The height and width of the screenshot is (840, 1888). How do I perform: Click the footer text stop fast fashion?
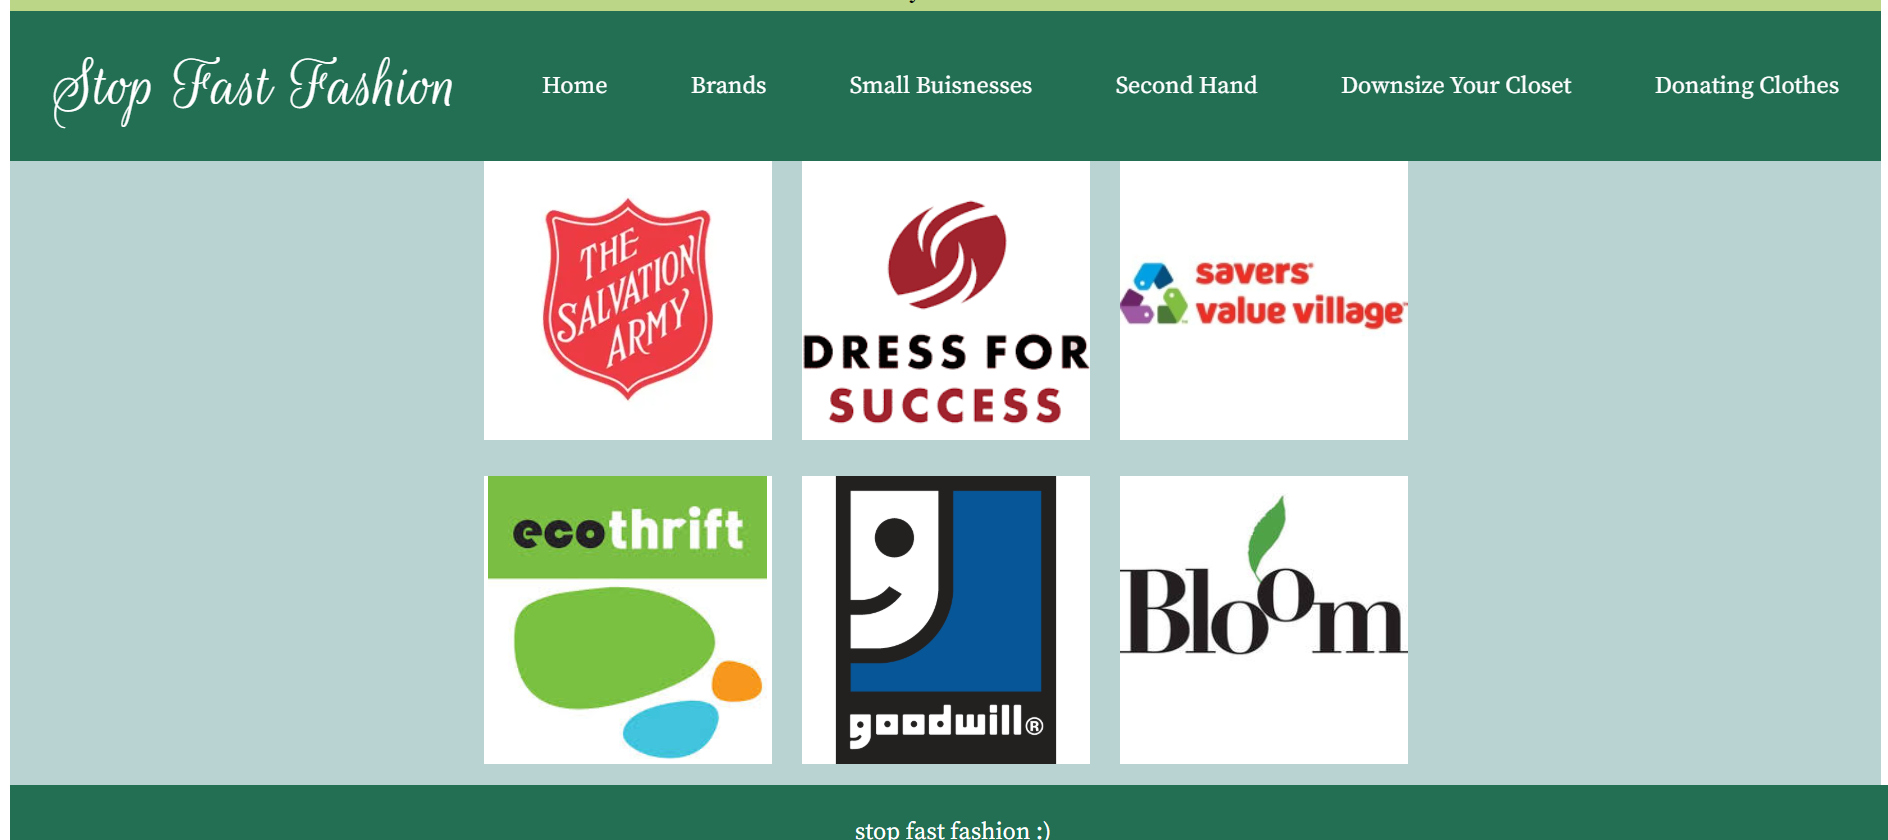click(x=953, y=830)
